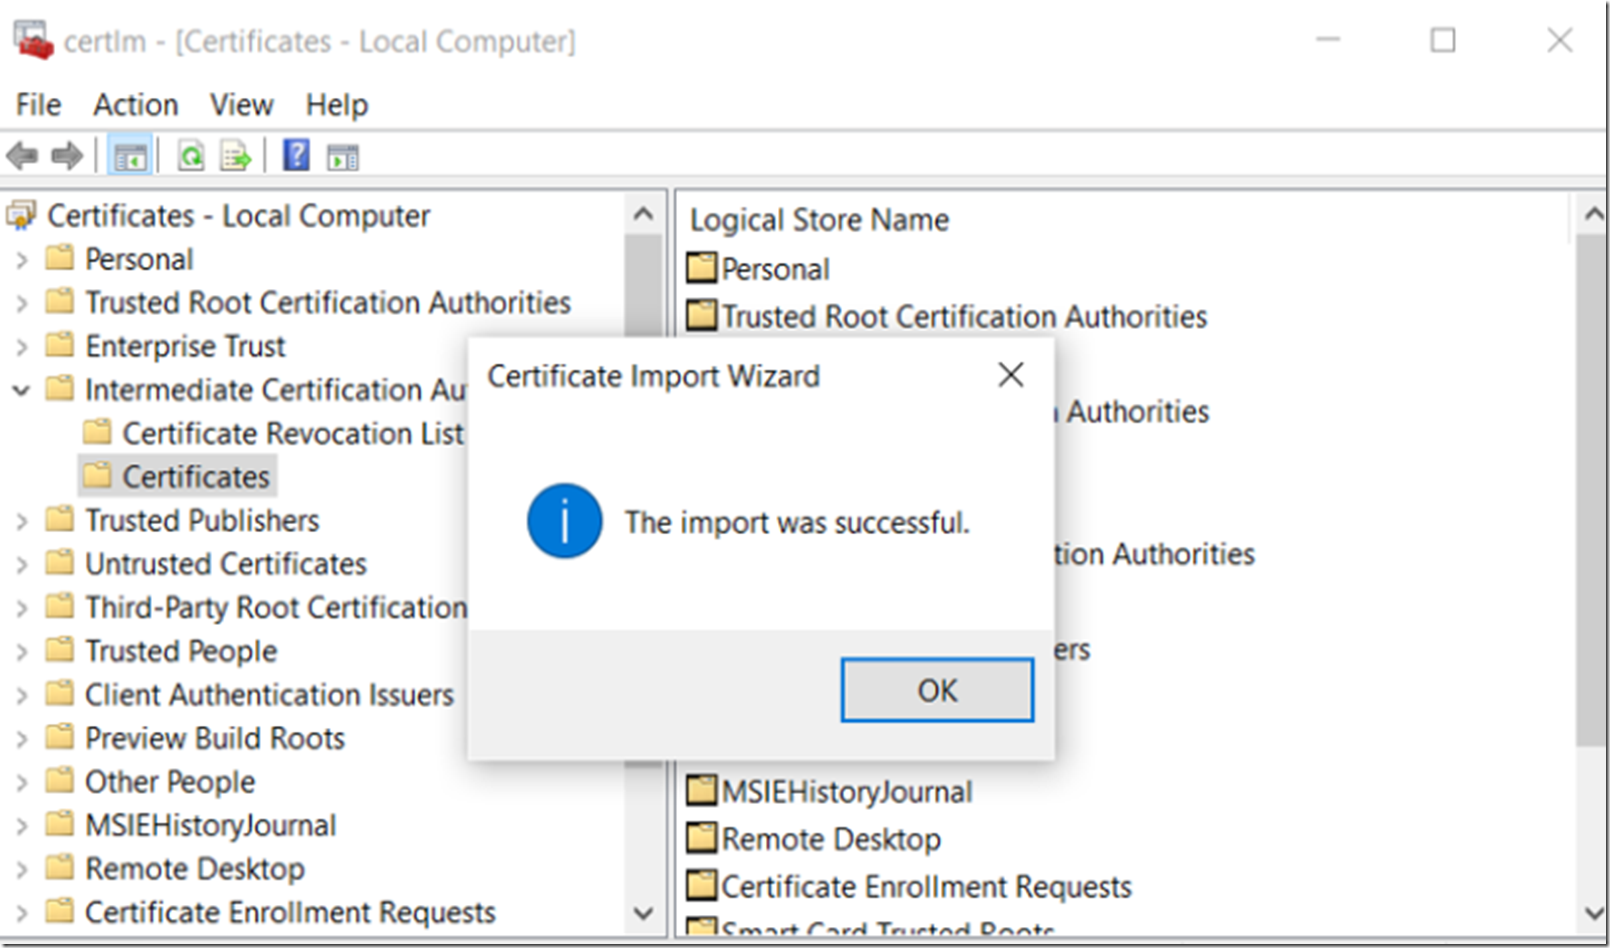Screen dimensions: 1610x948
Task: Expand the Enterprise Trust tree node
Action: (x=22, y=347)
